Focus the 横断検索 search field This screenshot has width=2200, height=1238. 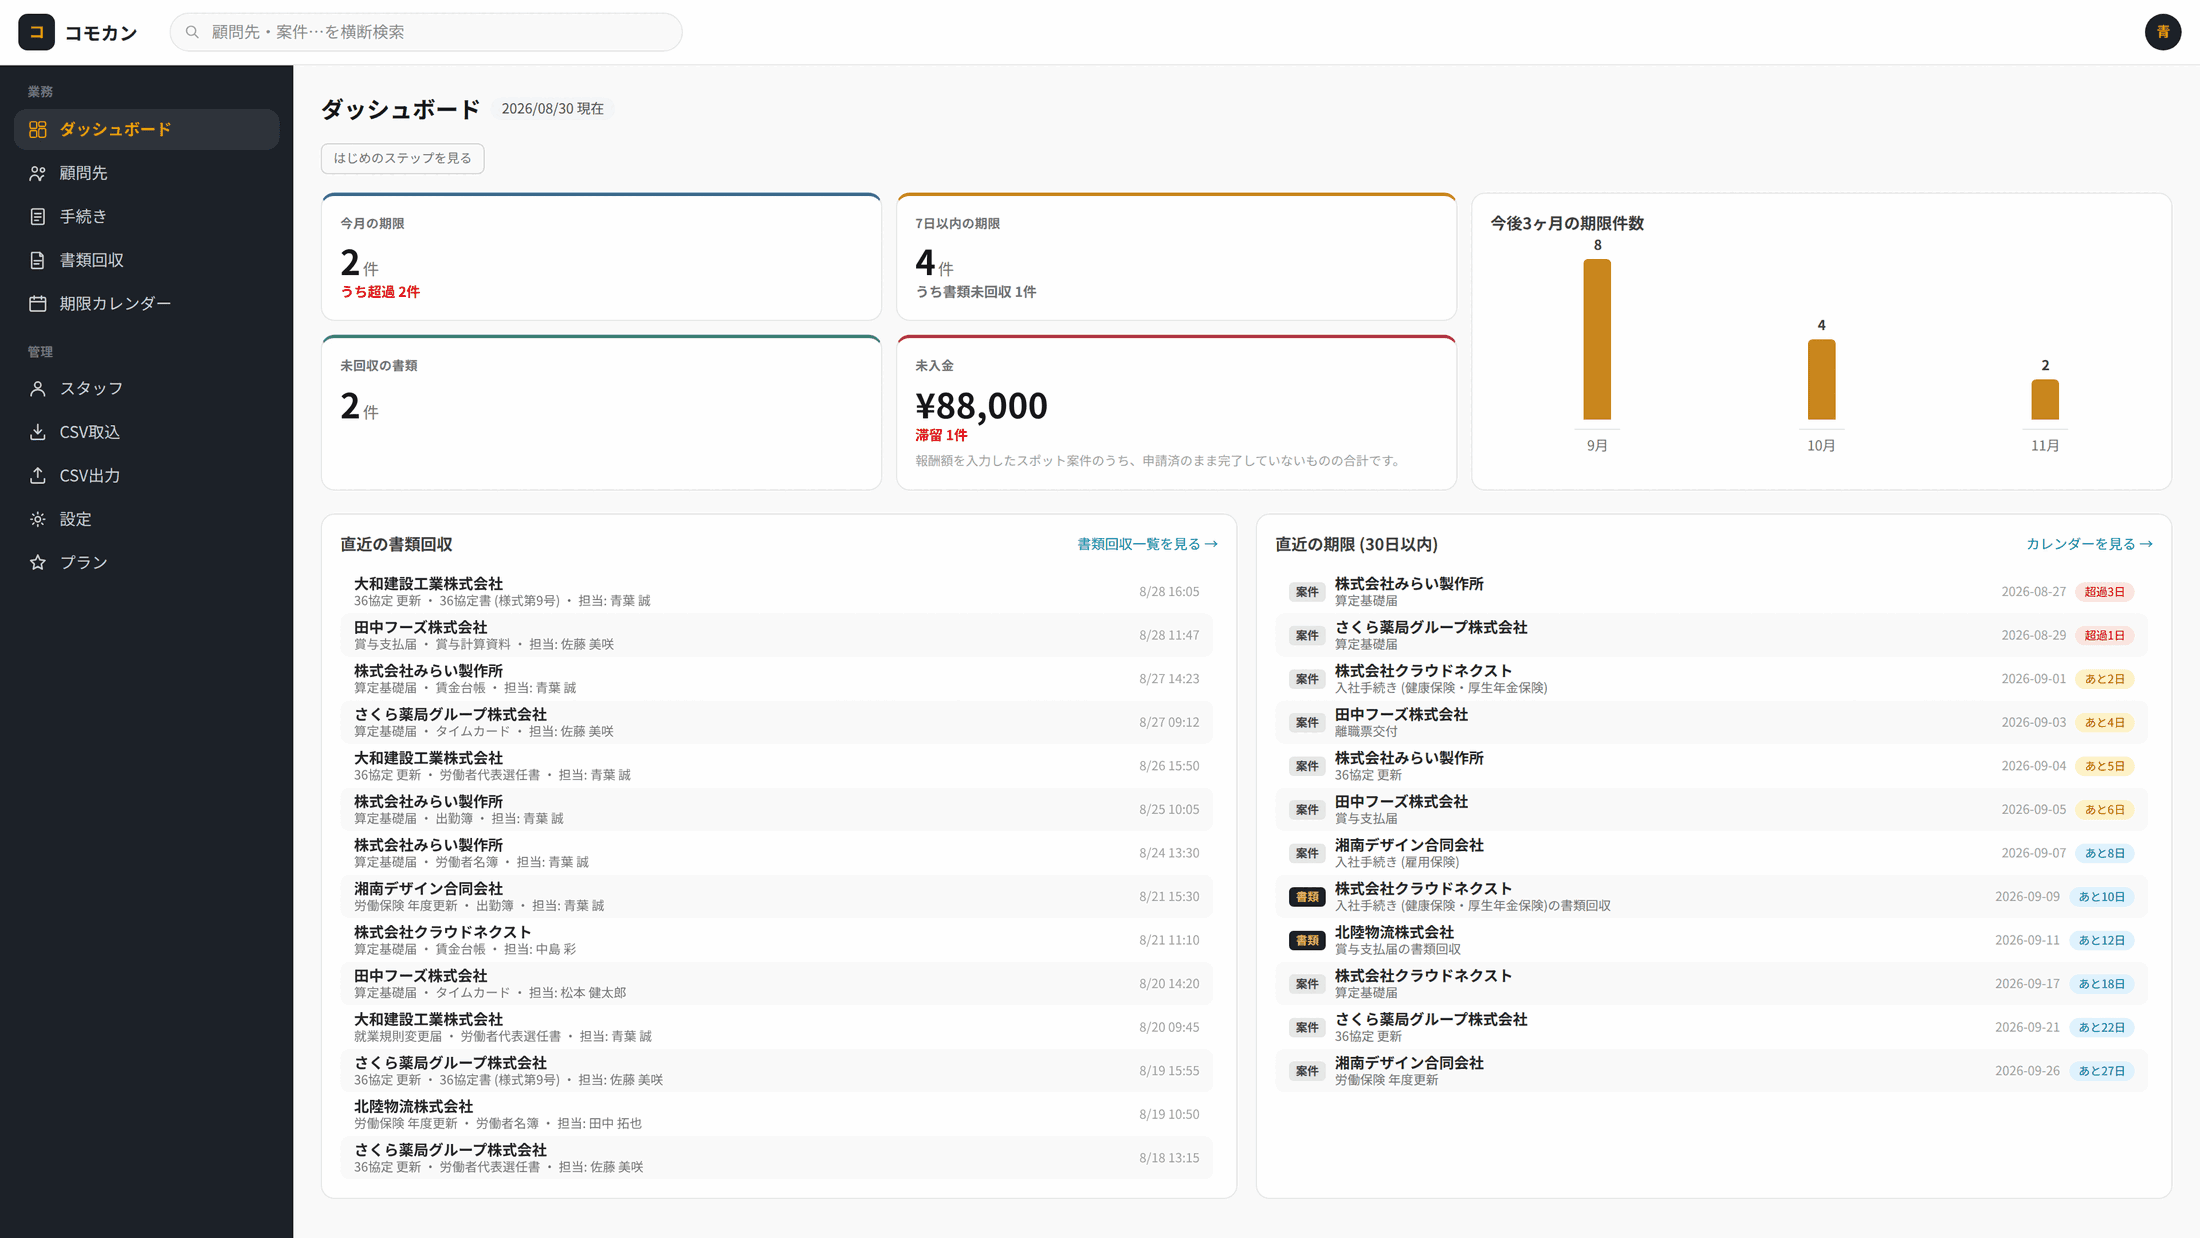tap(426, 32)
